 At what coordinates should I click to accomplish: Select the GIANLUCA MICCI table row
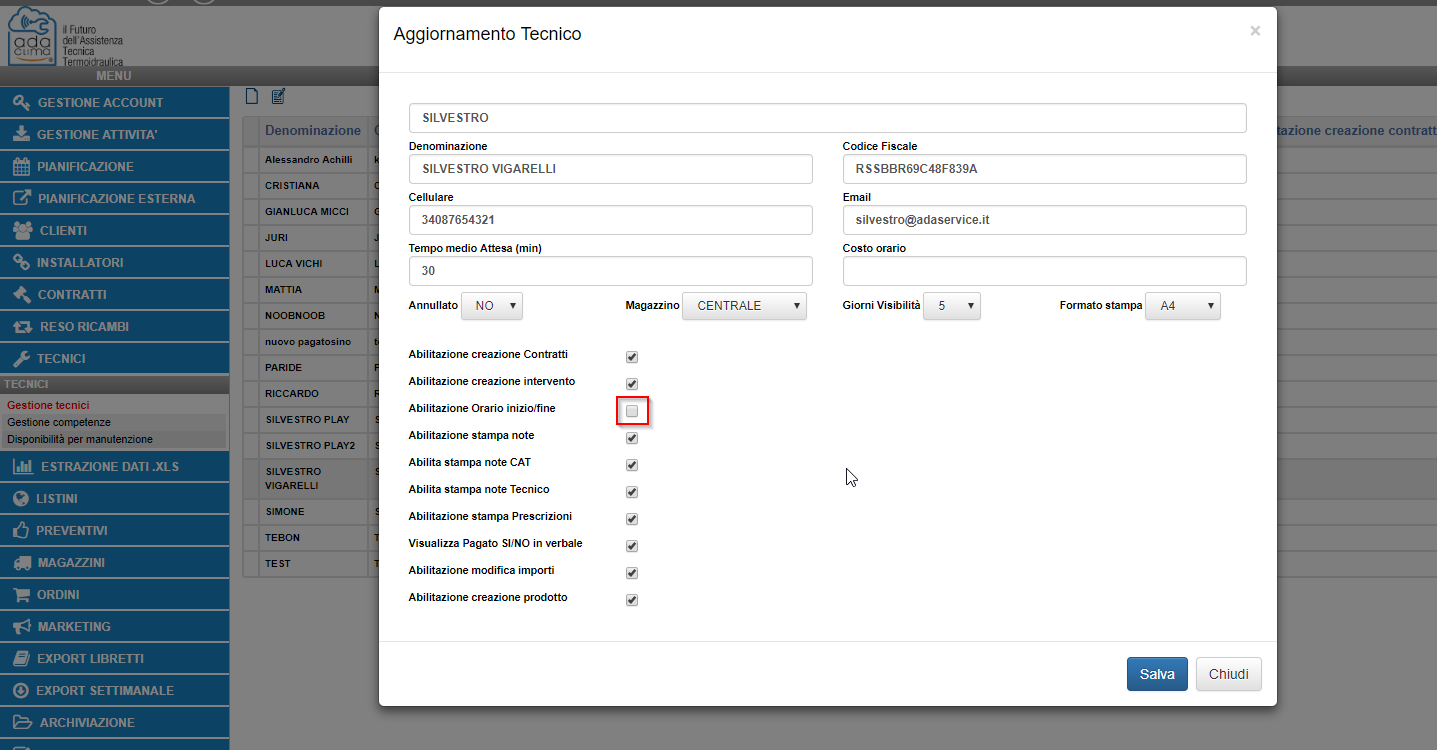pos(310,211)
